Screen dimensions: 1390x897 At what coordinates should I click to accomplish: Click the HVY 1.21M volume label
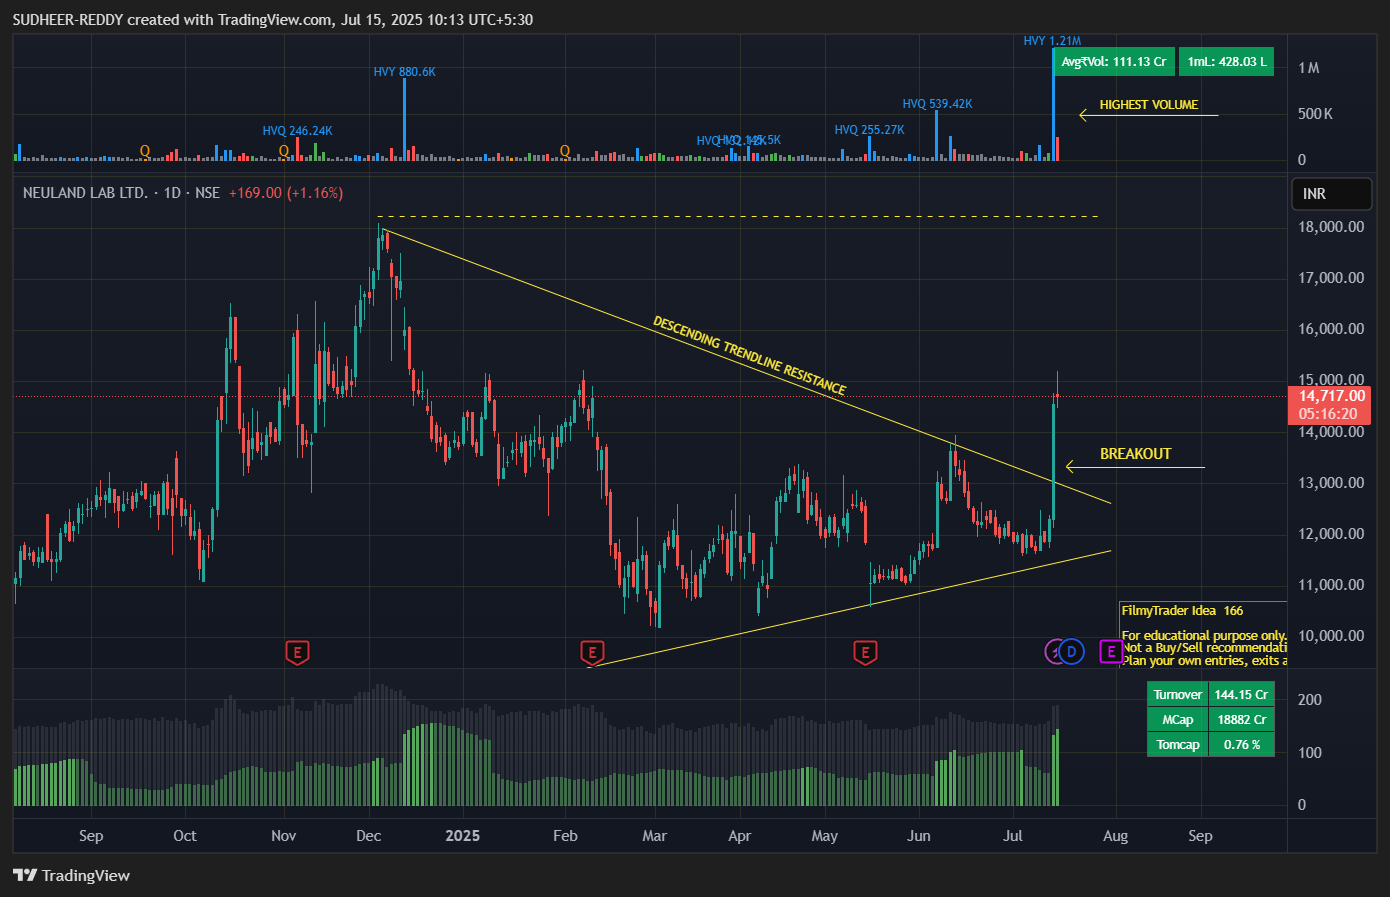click(1052, 41)
